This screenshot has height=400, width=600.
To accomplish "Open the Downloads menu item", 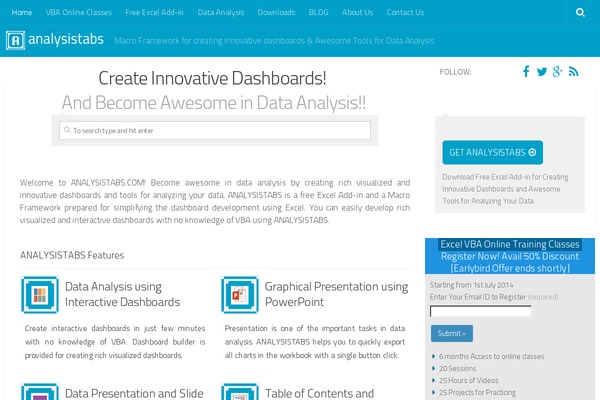I will click(x=276, y=13).
